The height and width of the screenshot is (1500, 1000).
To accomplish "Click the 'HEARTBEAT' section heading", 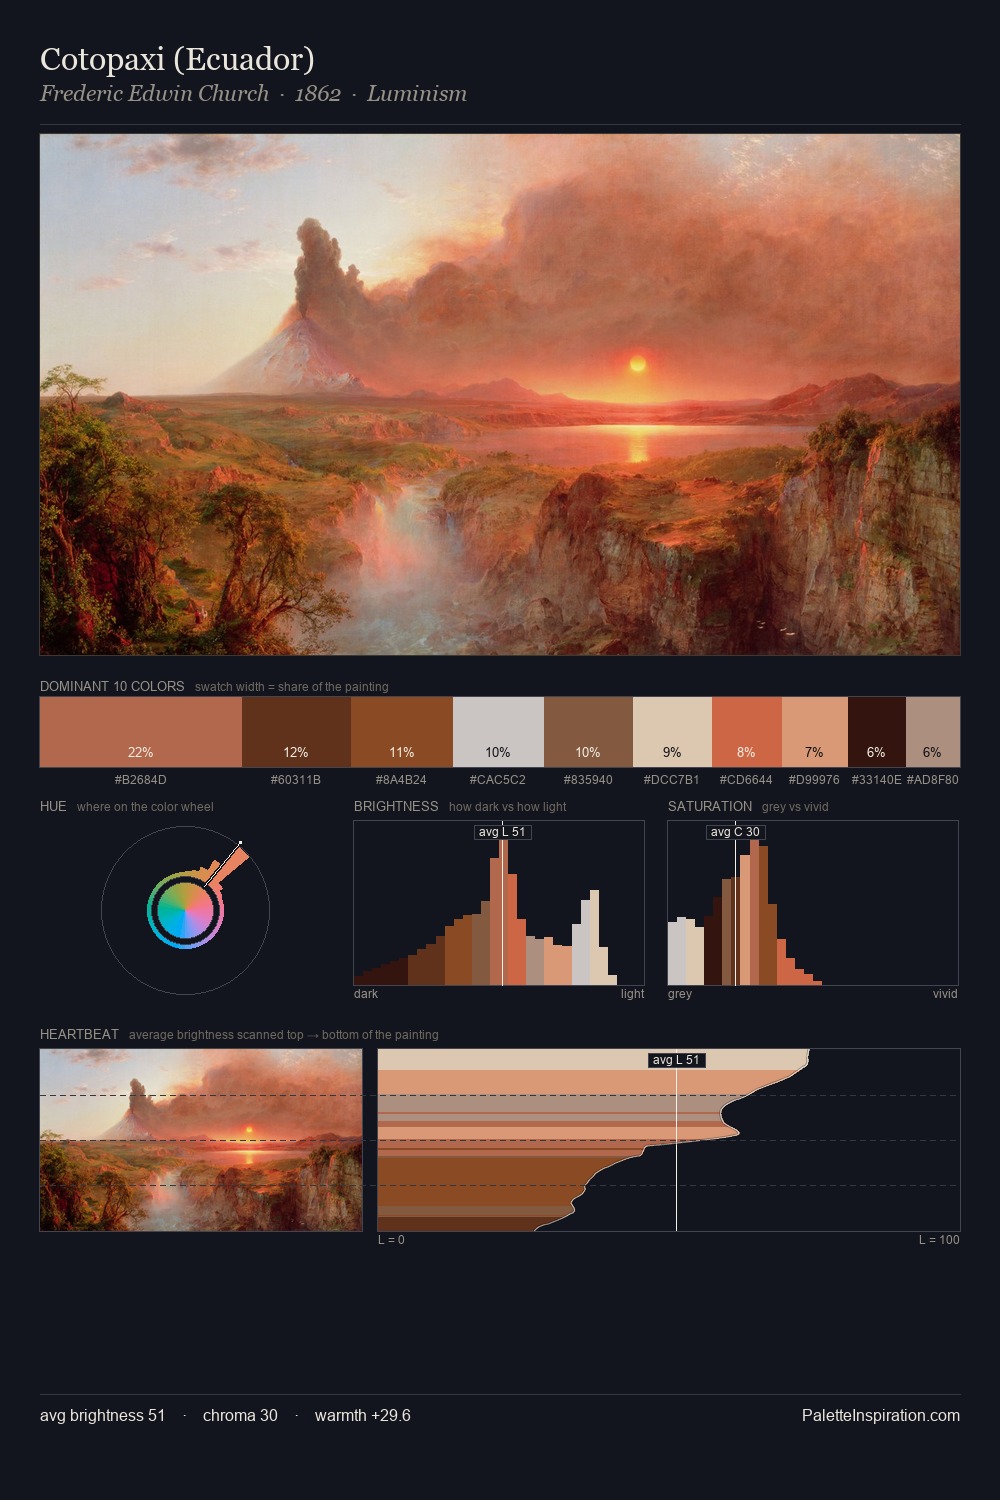I will pos(79,1034).
